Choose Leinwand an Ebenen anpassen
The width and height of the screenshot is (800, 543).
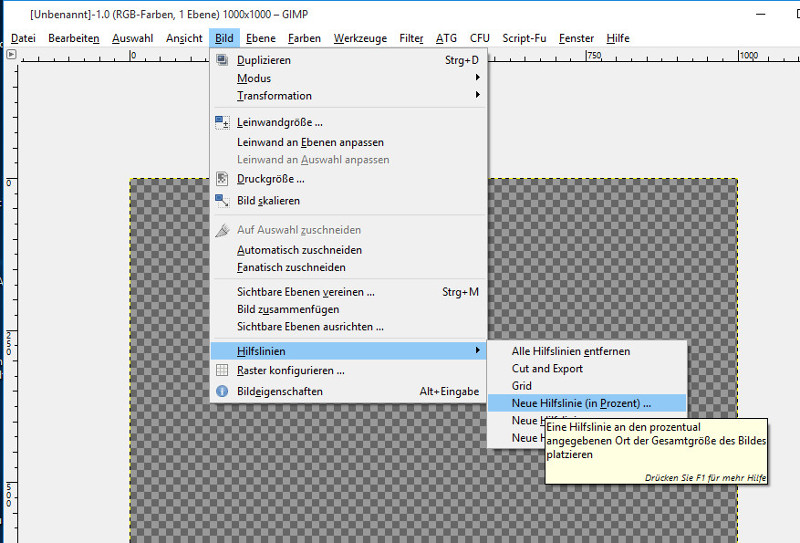click(348, 142)
